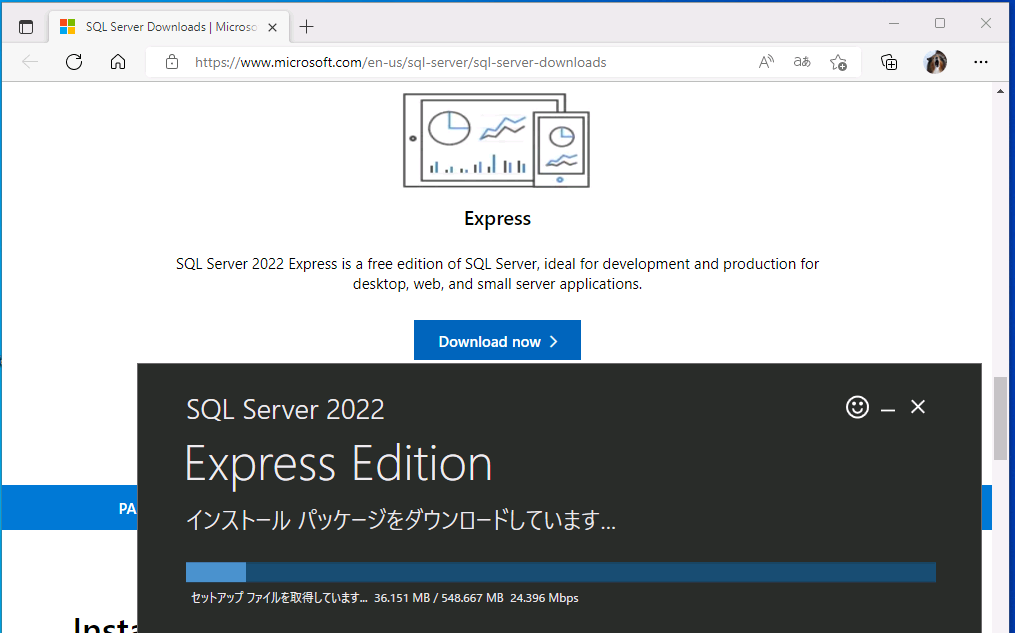Click the Download now button
Screen dimensions: 1015x633
(497, 340)
